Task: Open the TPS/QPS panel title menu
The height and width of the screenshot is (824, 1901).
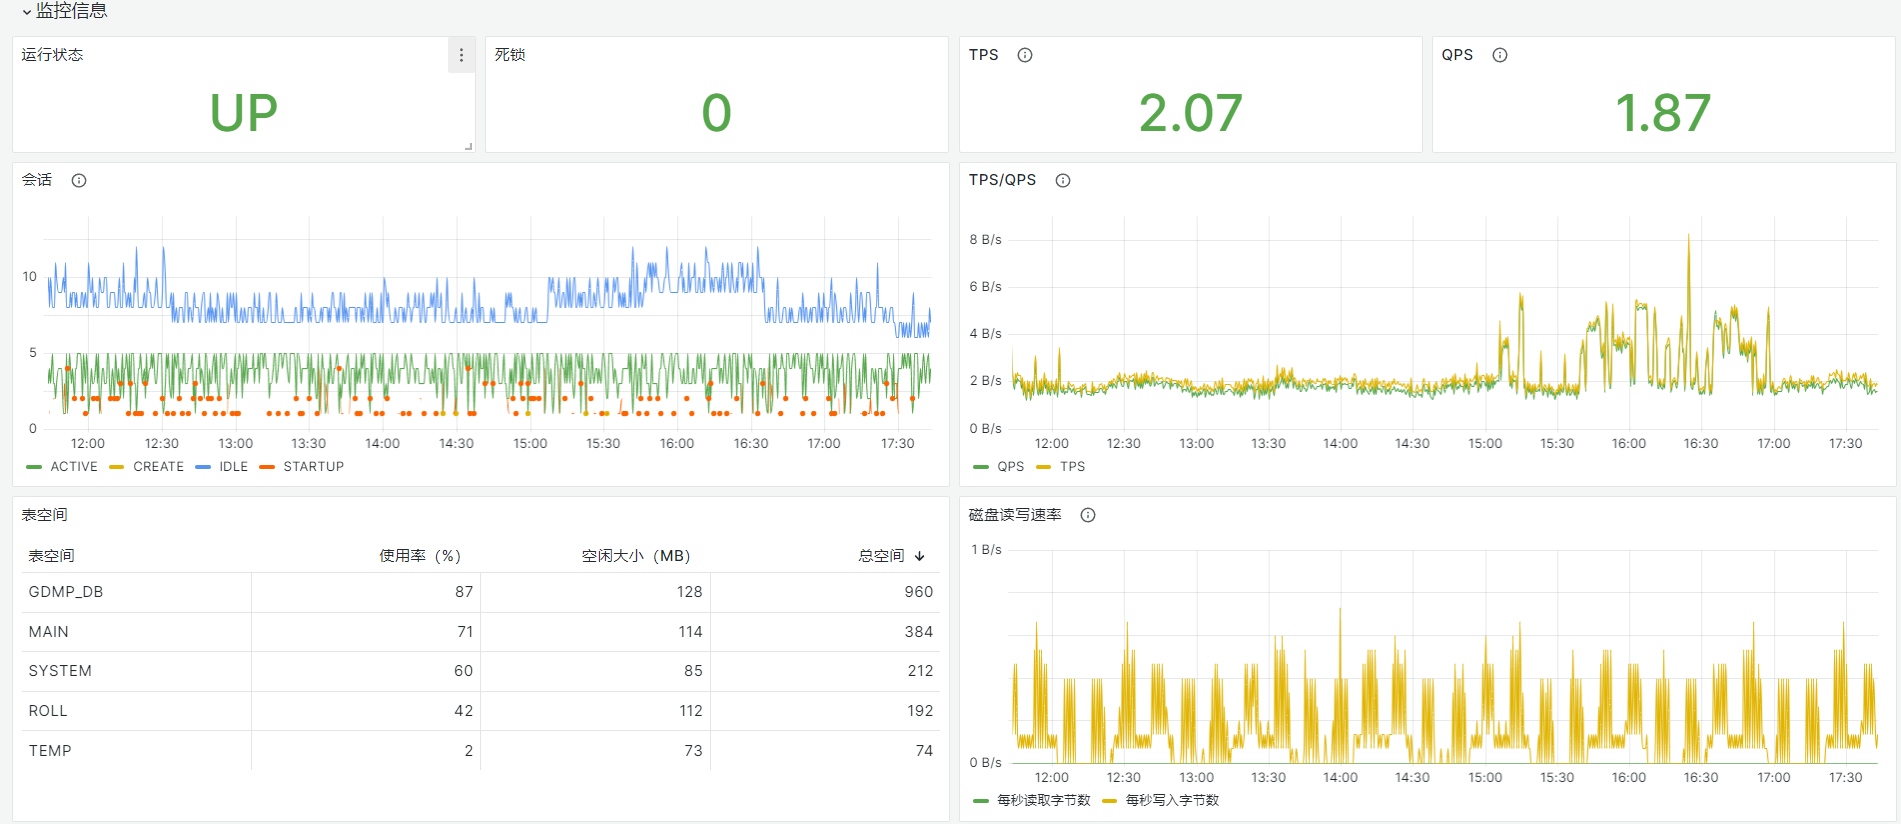Action: click(1002, 180)
